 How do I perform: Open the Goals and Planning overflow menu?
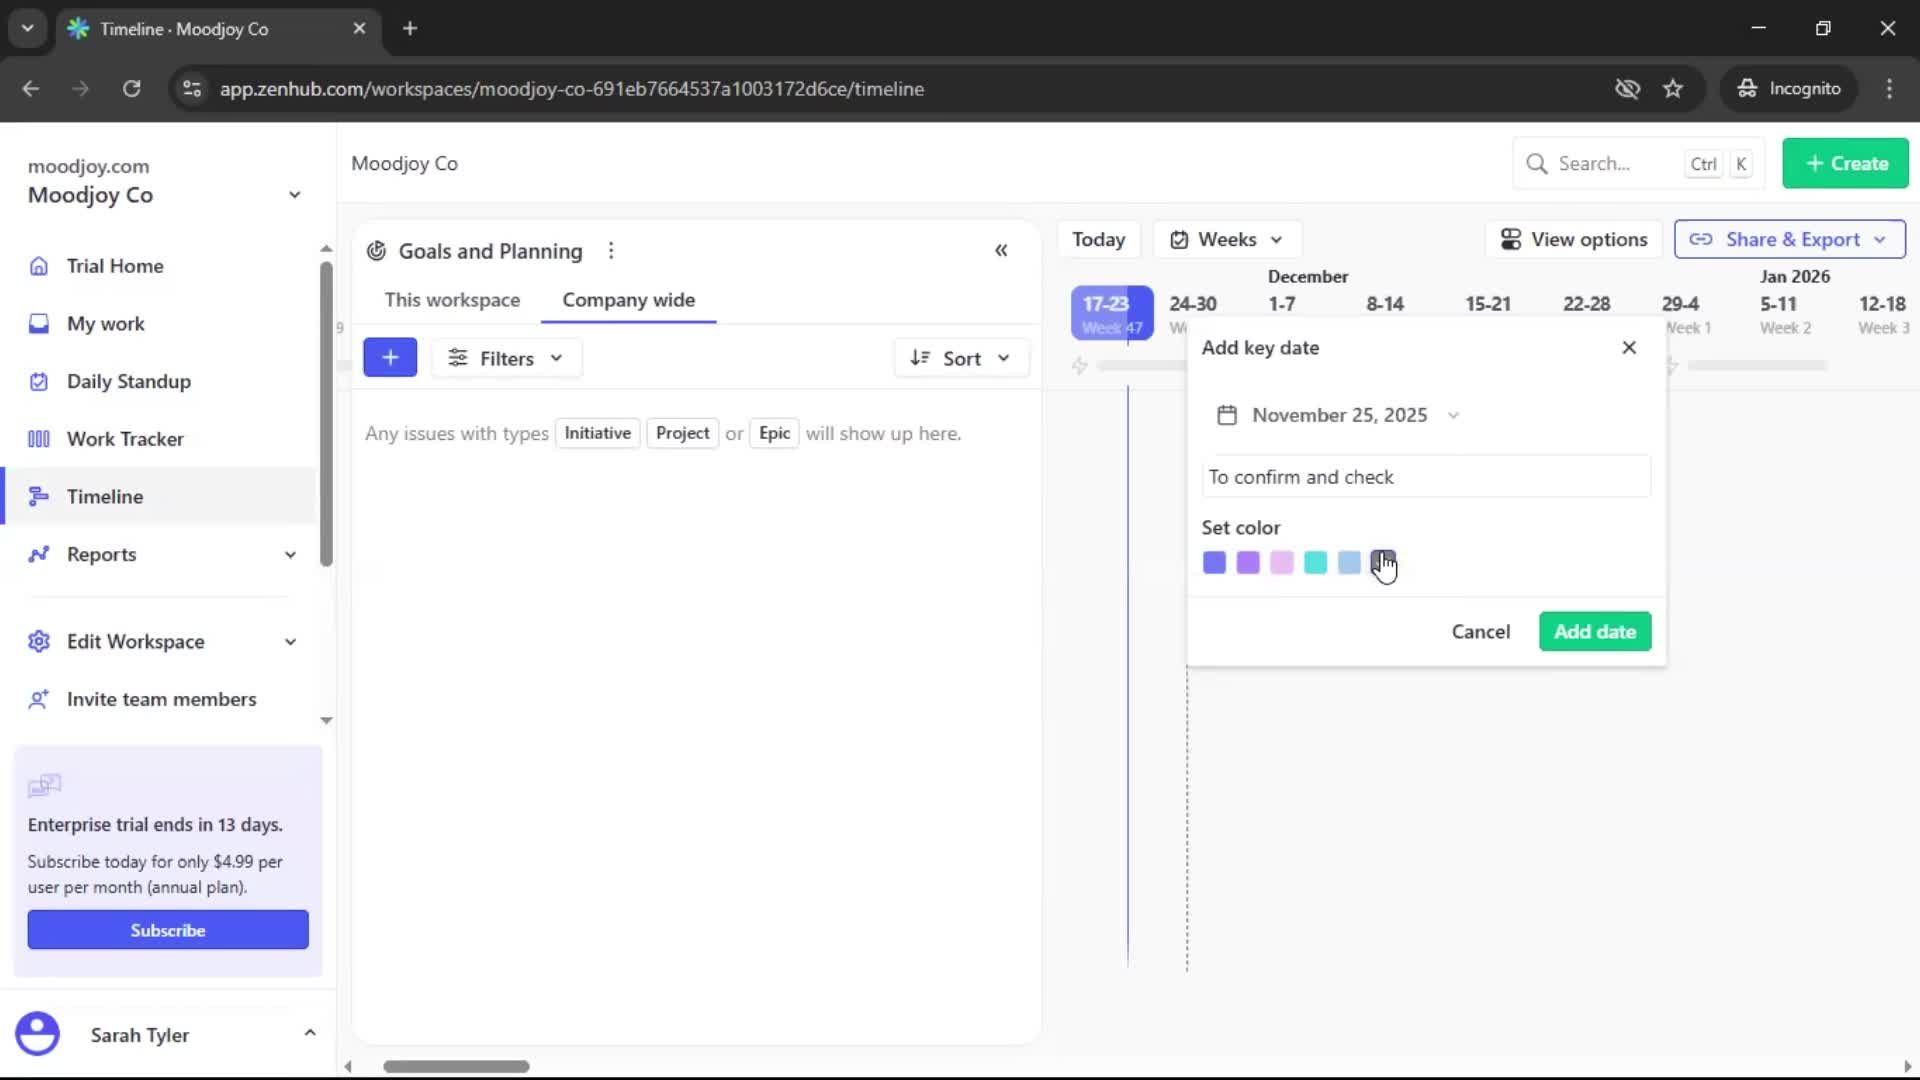click(x=611, y=250)
